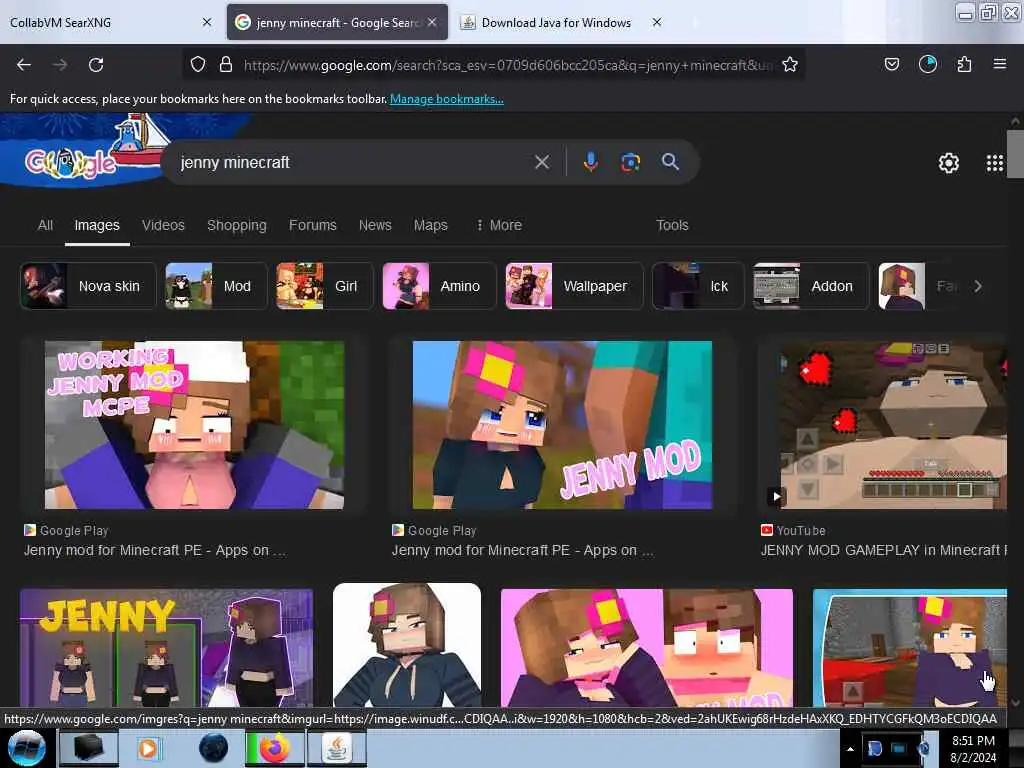Go back to the previous page

click(x=24, y=65)
